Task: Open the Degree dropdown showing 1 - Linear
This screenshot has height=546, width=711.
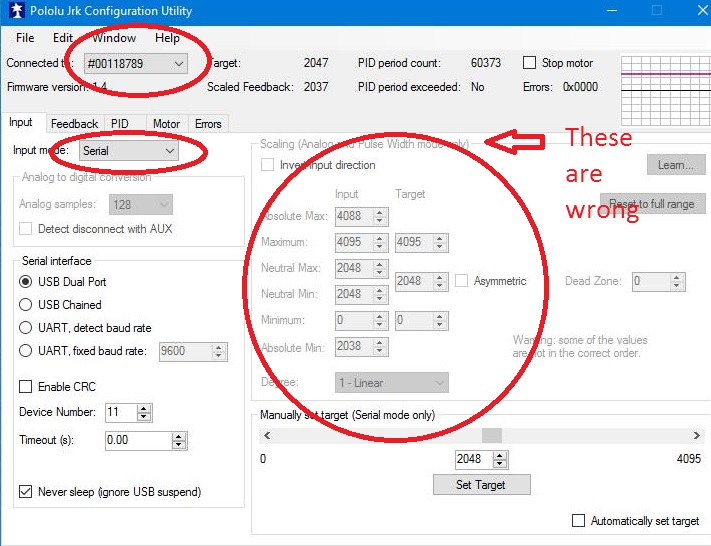Action: coord(392,383)
